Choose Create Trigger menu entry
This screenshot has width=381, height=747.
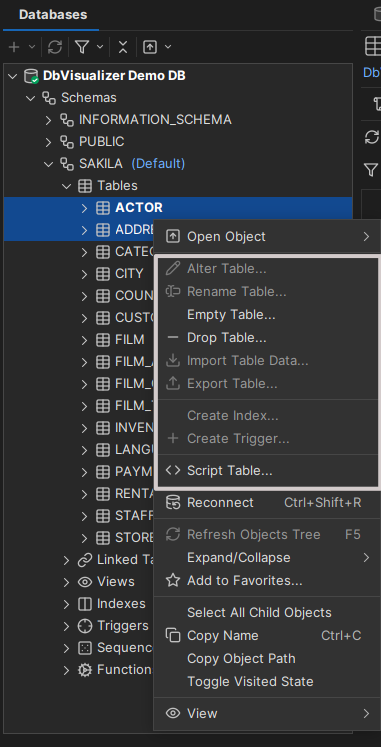(268, 438)
